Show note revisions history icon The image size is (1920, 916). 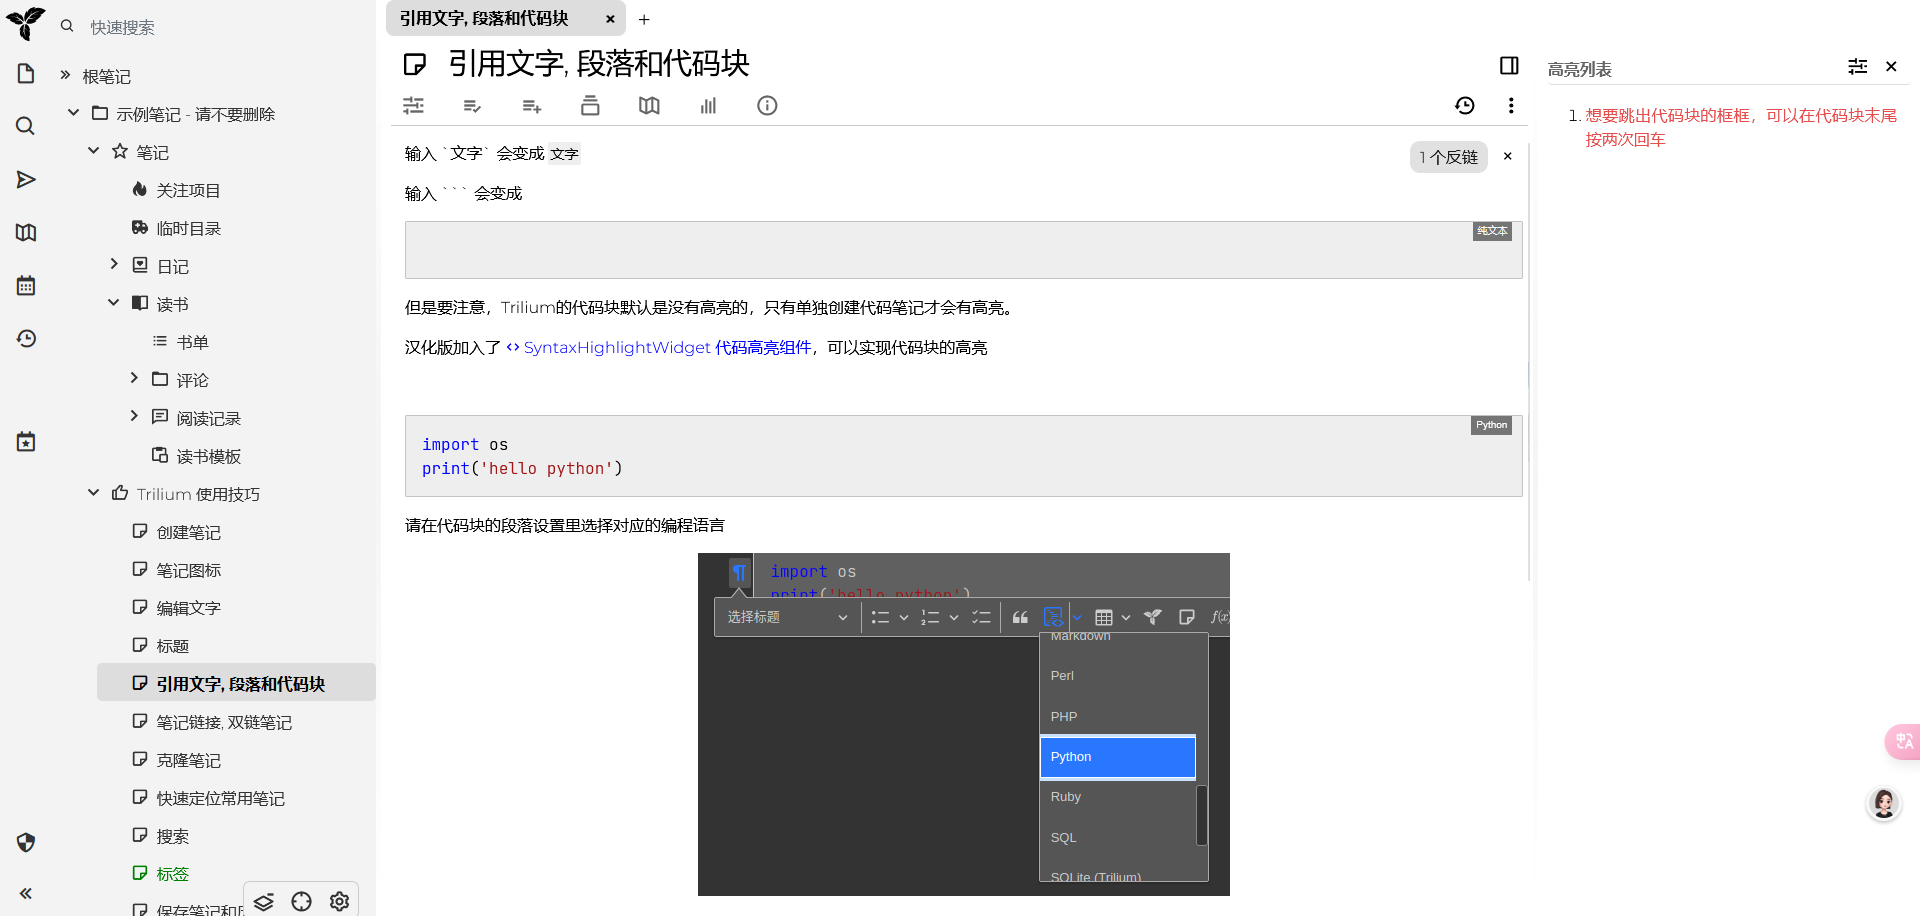pos(1465,105)
